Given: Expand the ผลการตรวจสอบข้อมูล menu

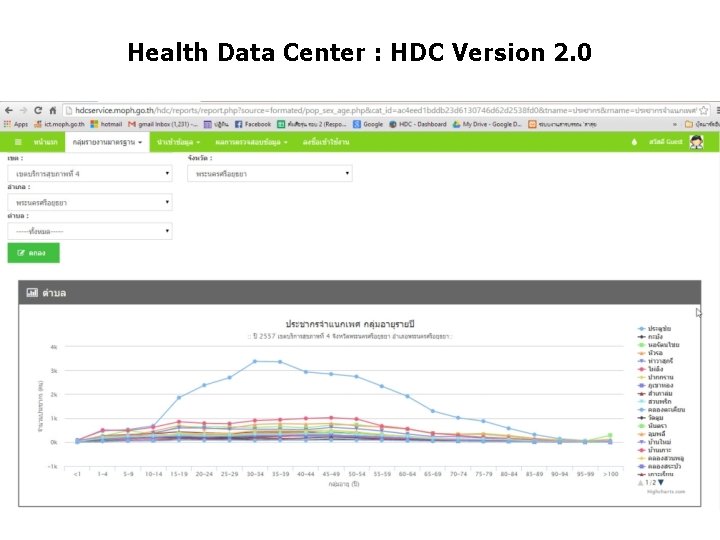Looking at the screenshot, I should (251, 142).
